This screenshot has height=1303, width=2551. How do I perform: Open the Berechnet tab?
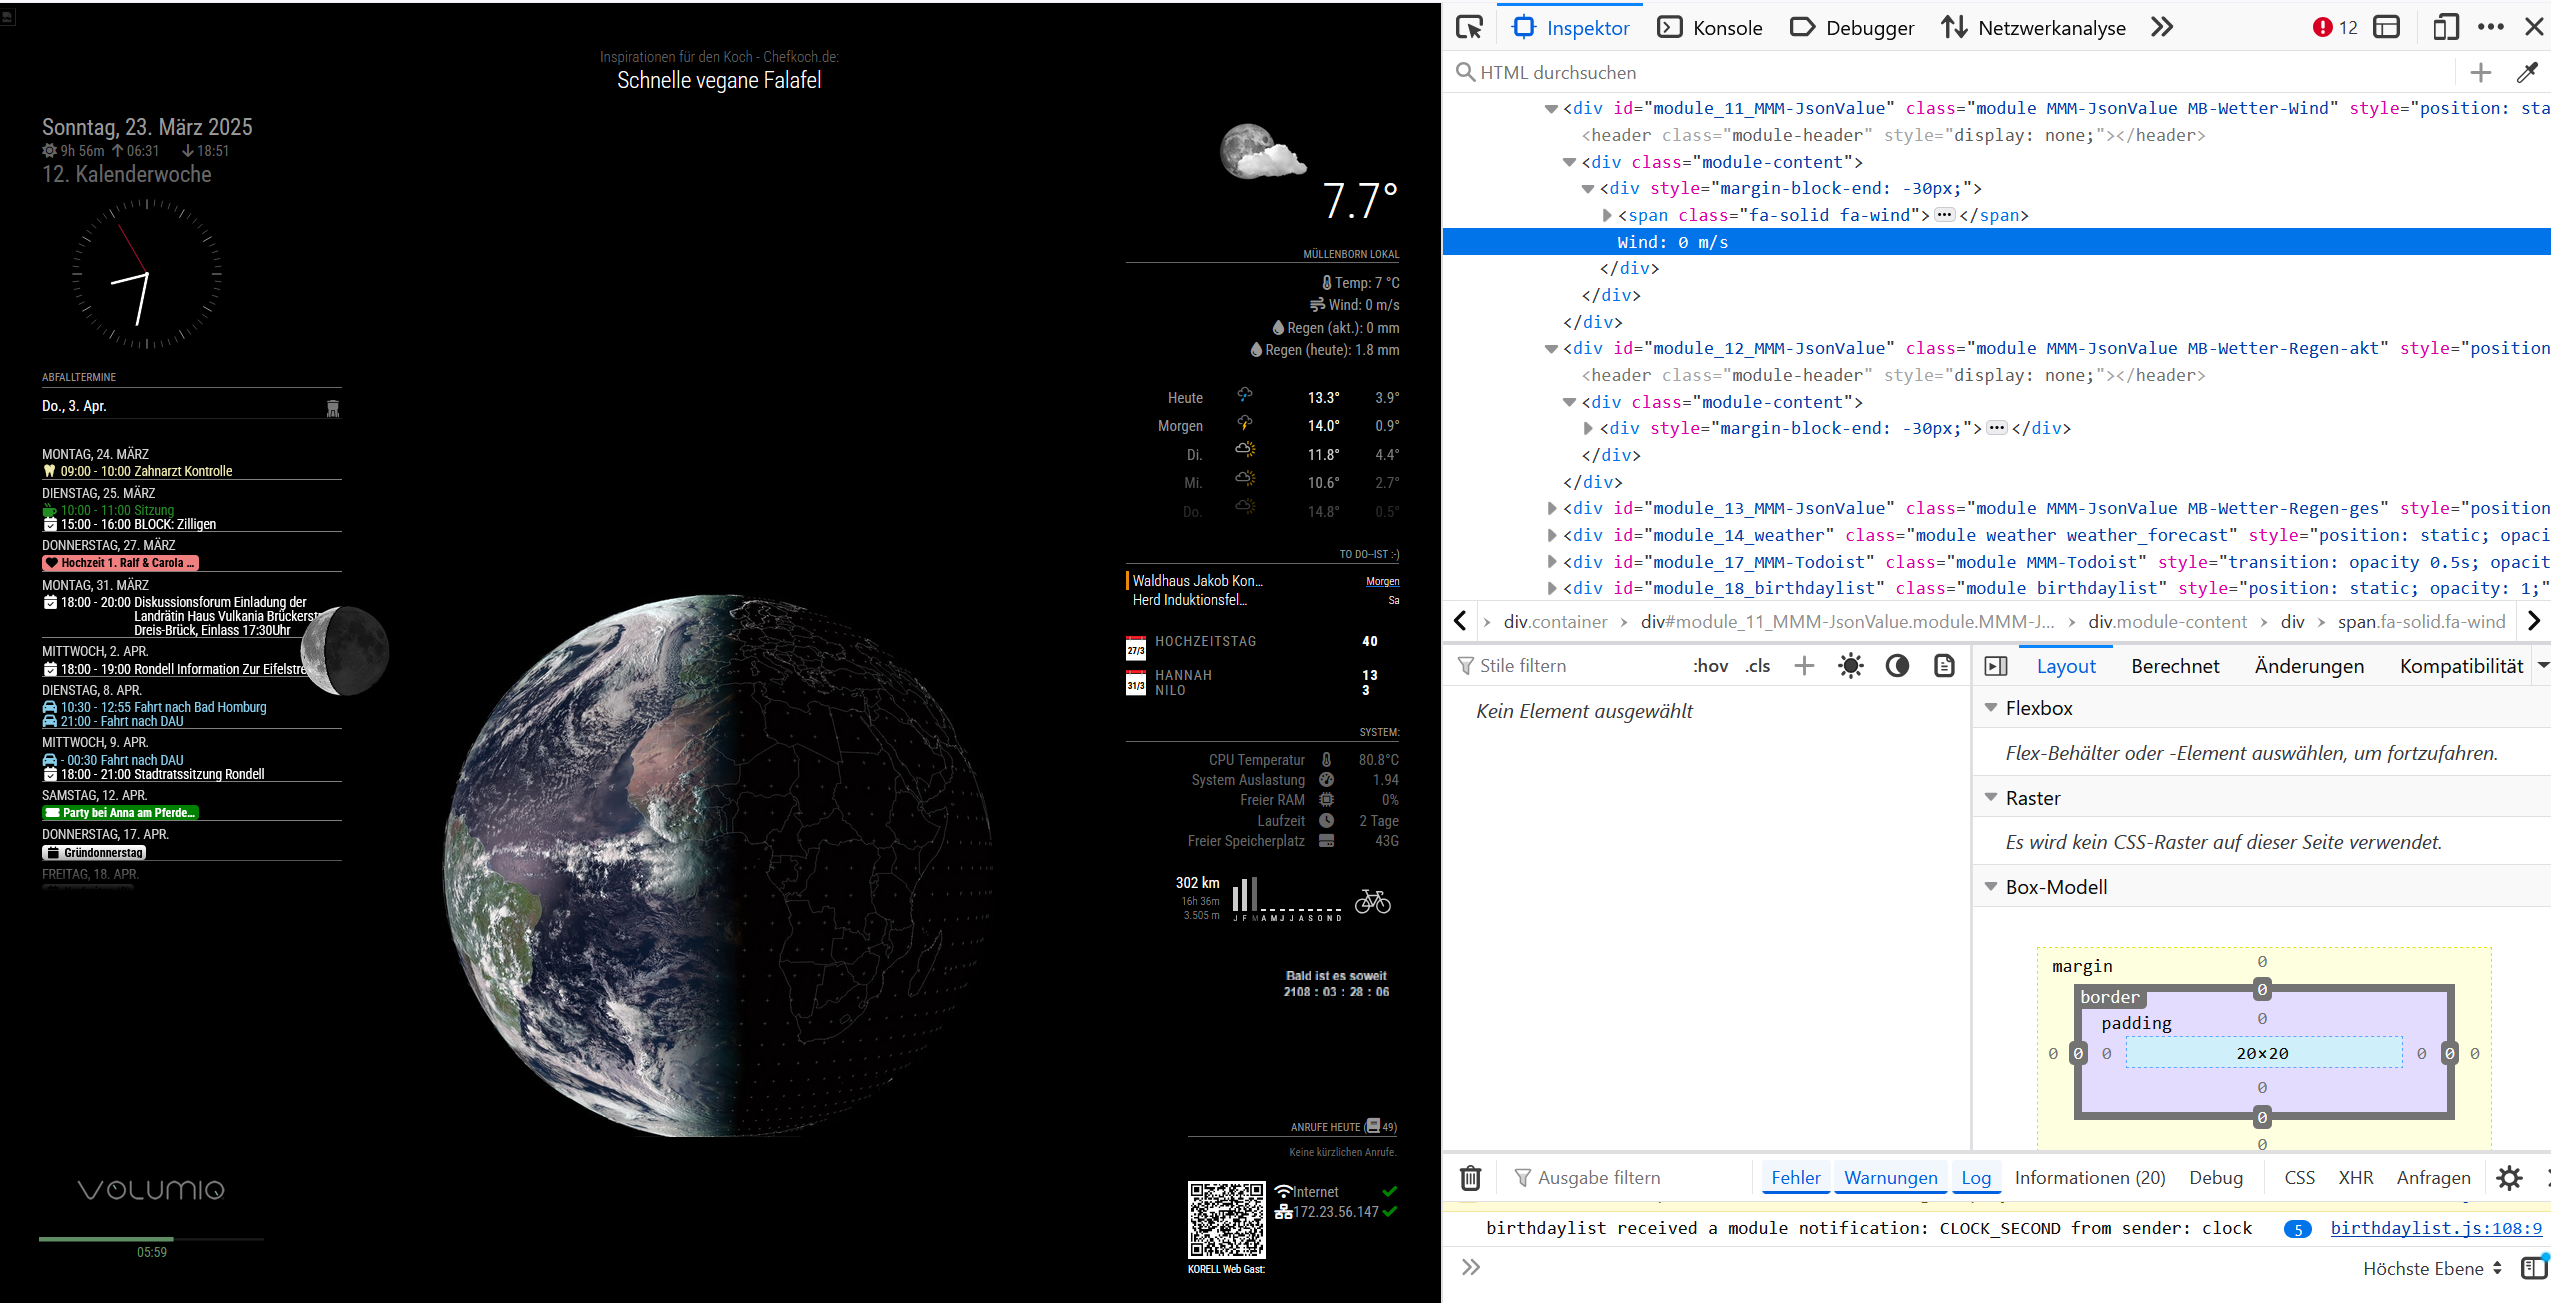[x=2175, y=666]
